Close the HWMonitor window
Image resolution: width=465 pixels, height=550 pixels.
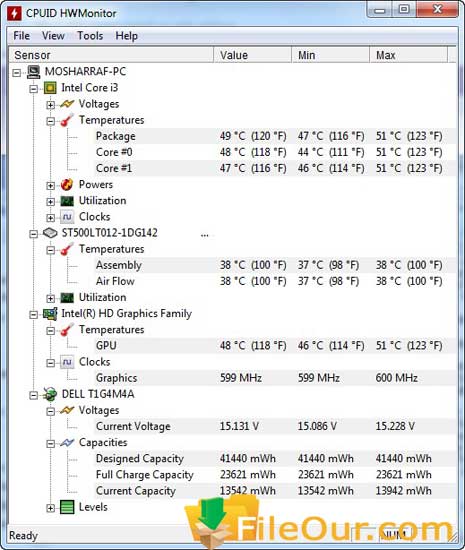(x=437, y=10)
